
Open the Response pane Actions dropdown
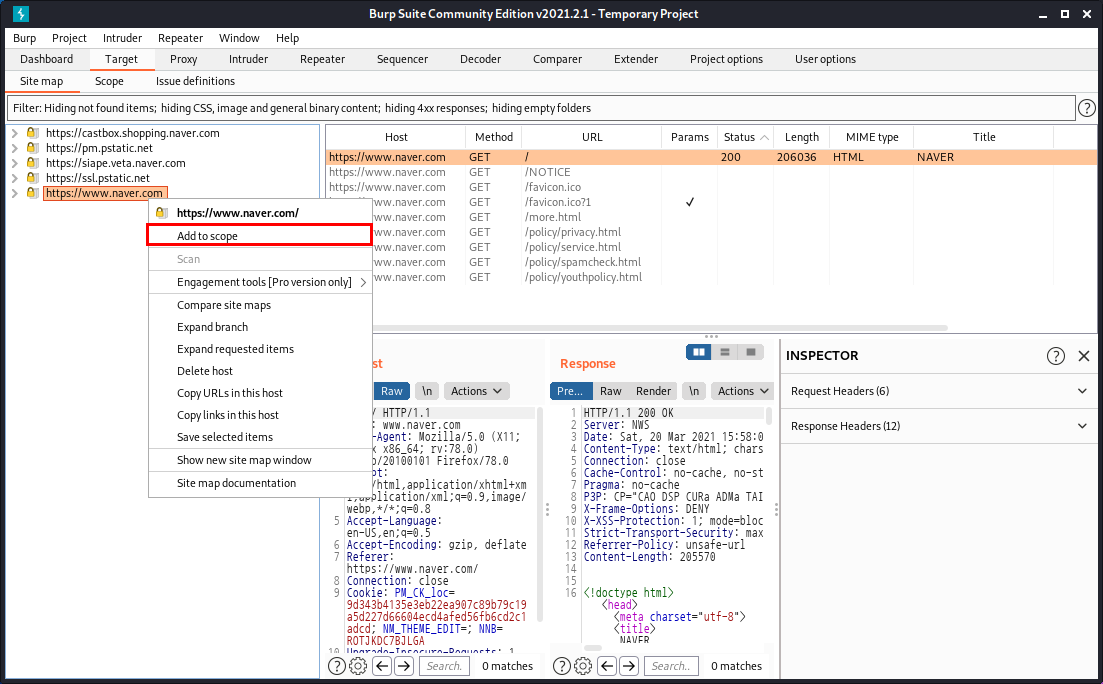744,391
